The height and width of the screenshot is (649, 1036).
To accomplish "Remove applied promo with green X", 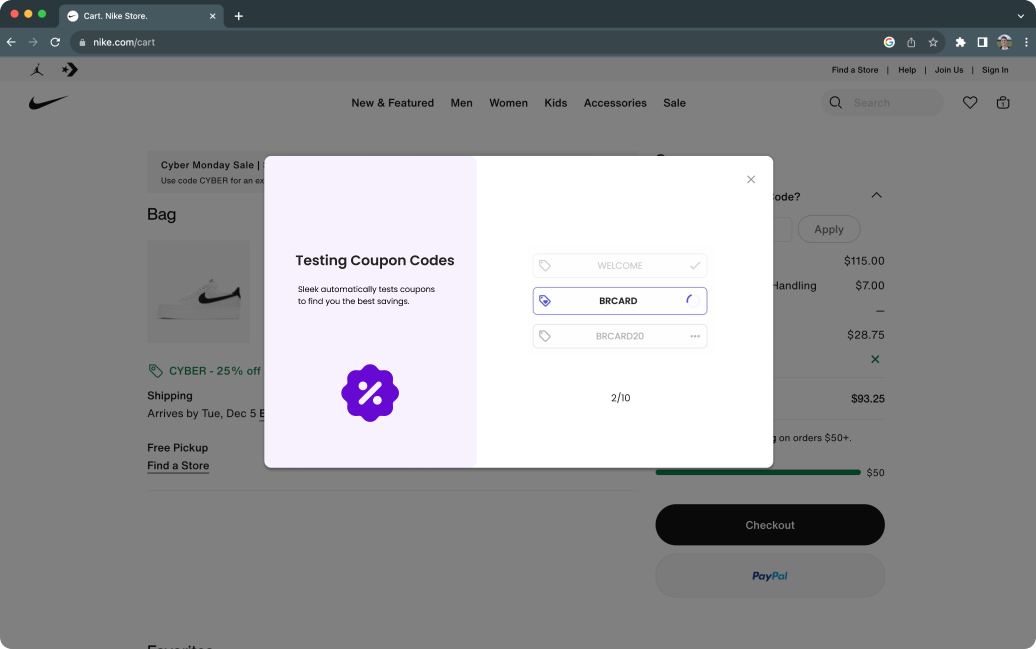I will pyautogui.click(x=875, y=359).
